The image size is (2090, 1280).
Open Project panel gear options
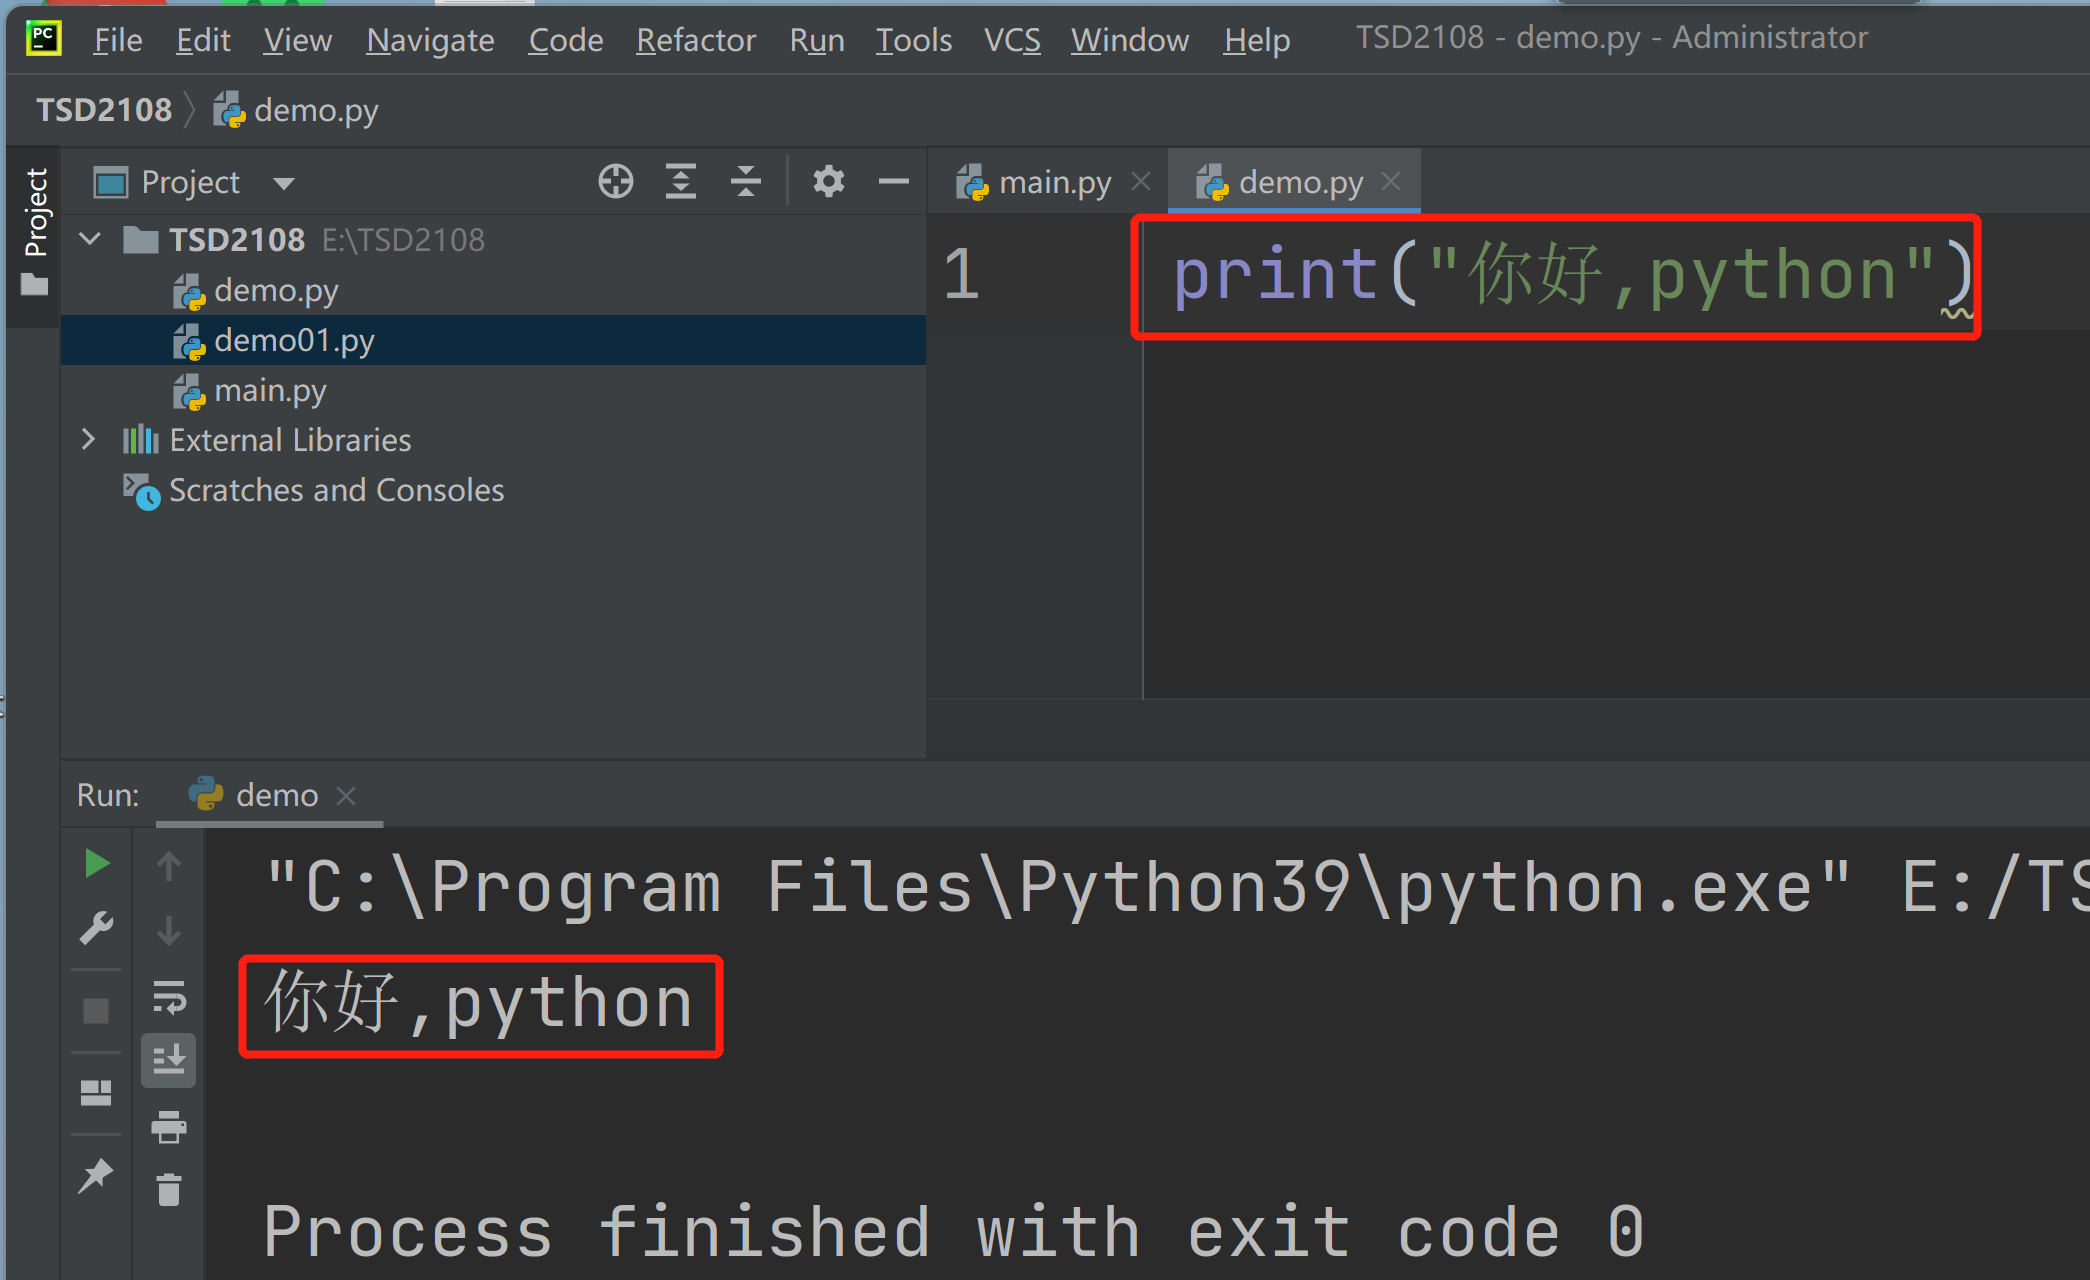click(x=828, y=182)
